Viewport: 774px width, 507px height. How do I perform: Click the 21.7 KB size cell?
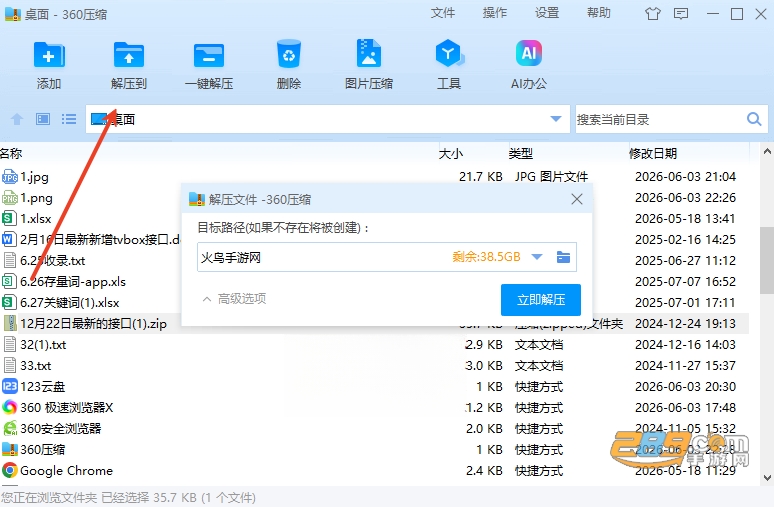(480, 176)
